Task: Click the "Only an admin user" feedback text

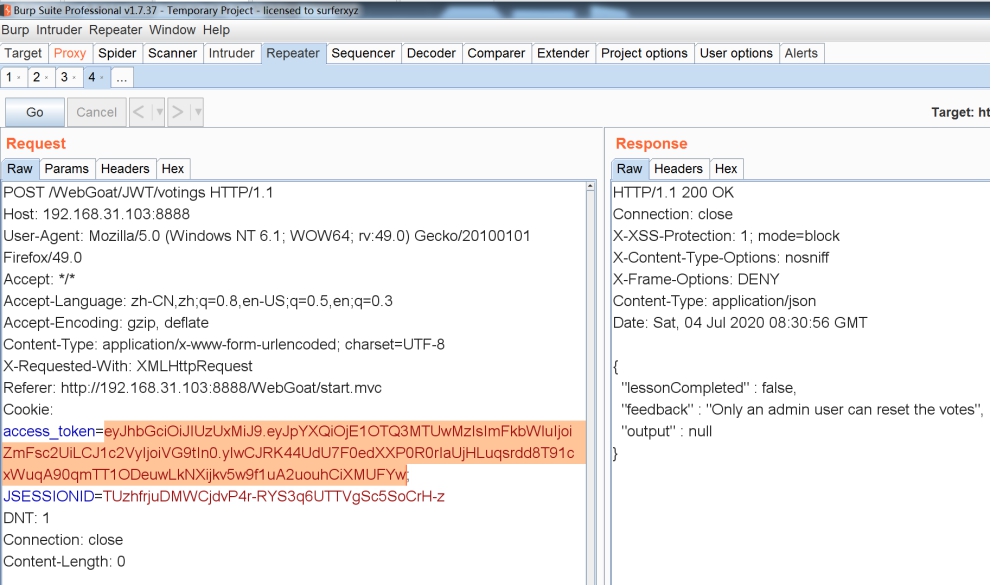Action: click(844, 409)
